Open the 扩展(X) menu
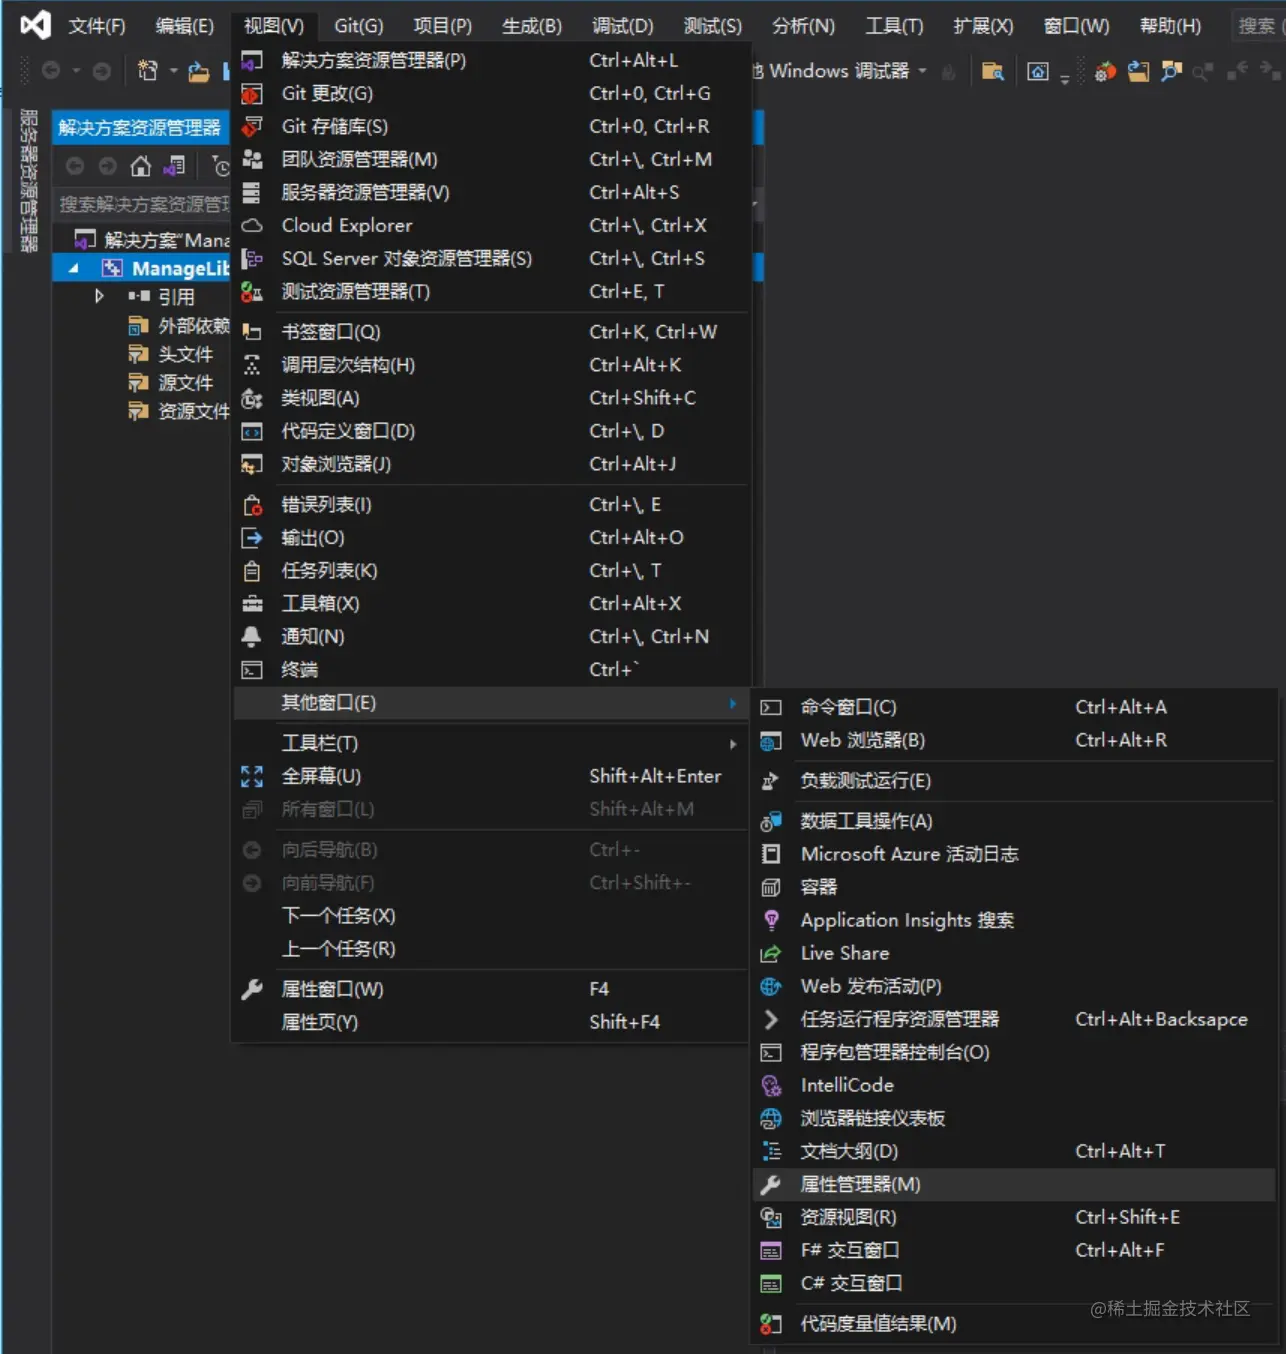The image size is (1286, 1354). [984, 26]
